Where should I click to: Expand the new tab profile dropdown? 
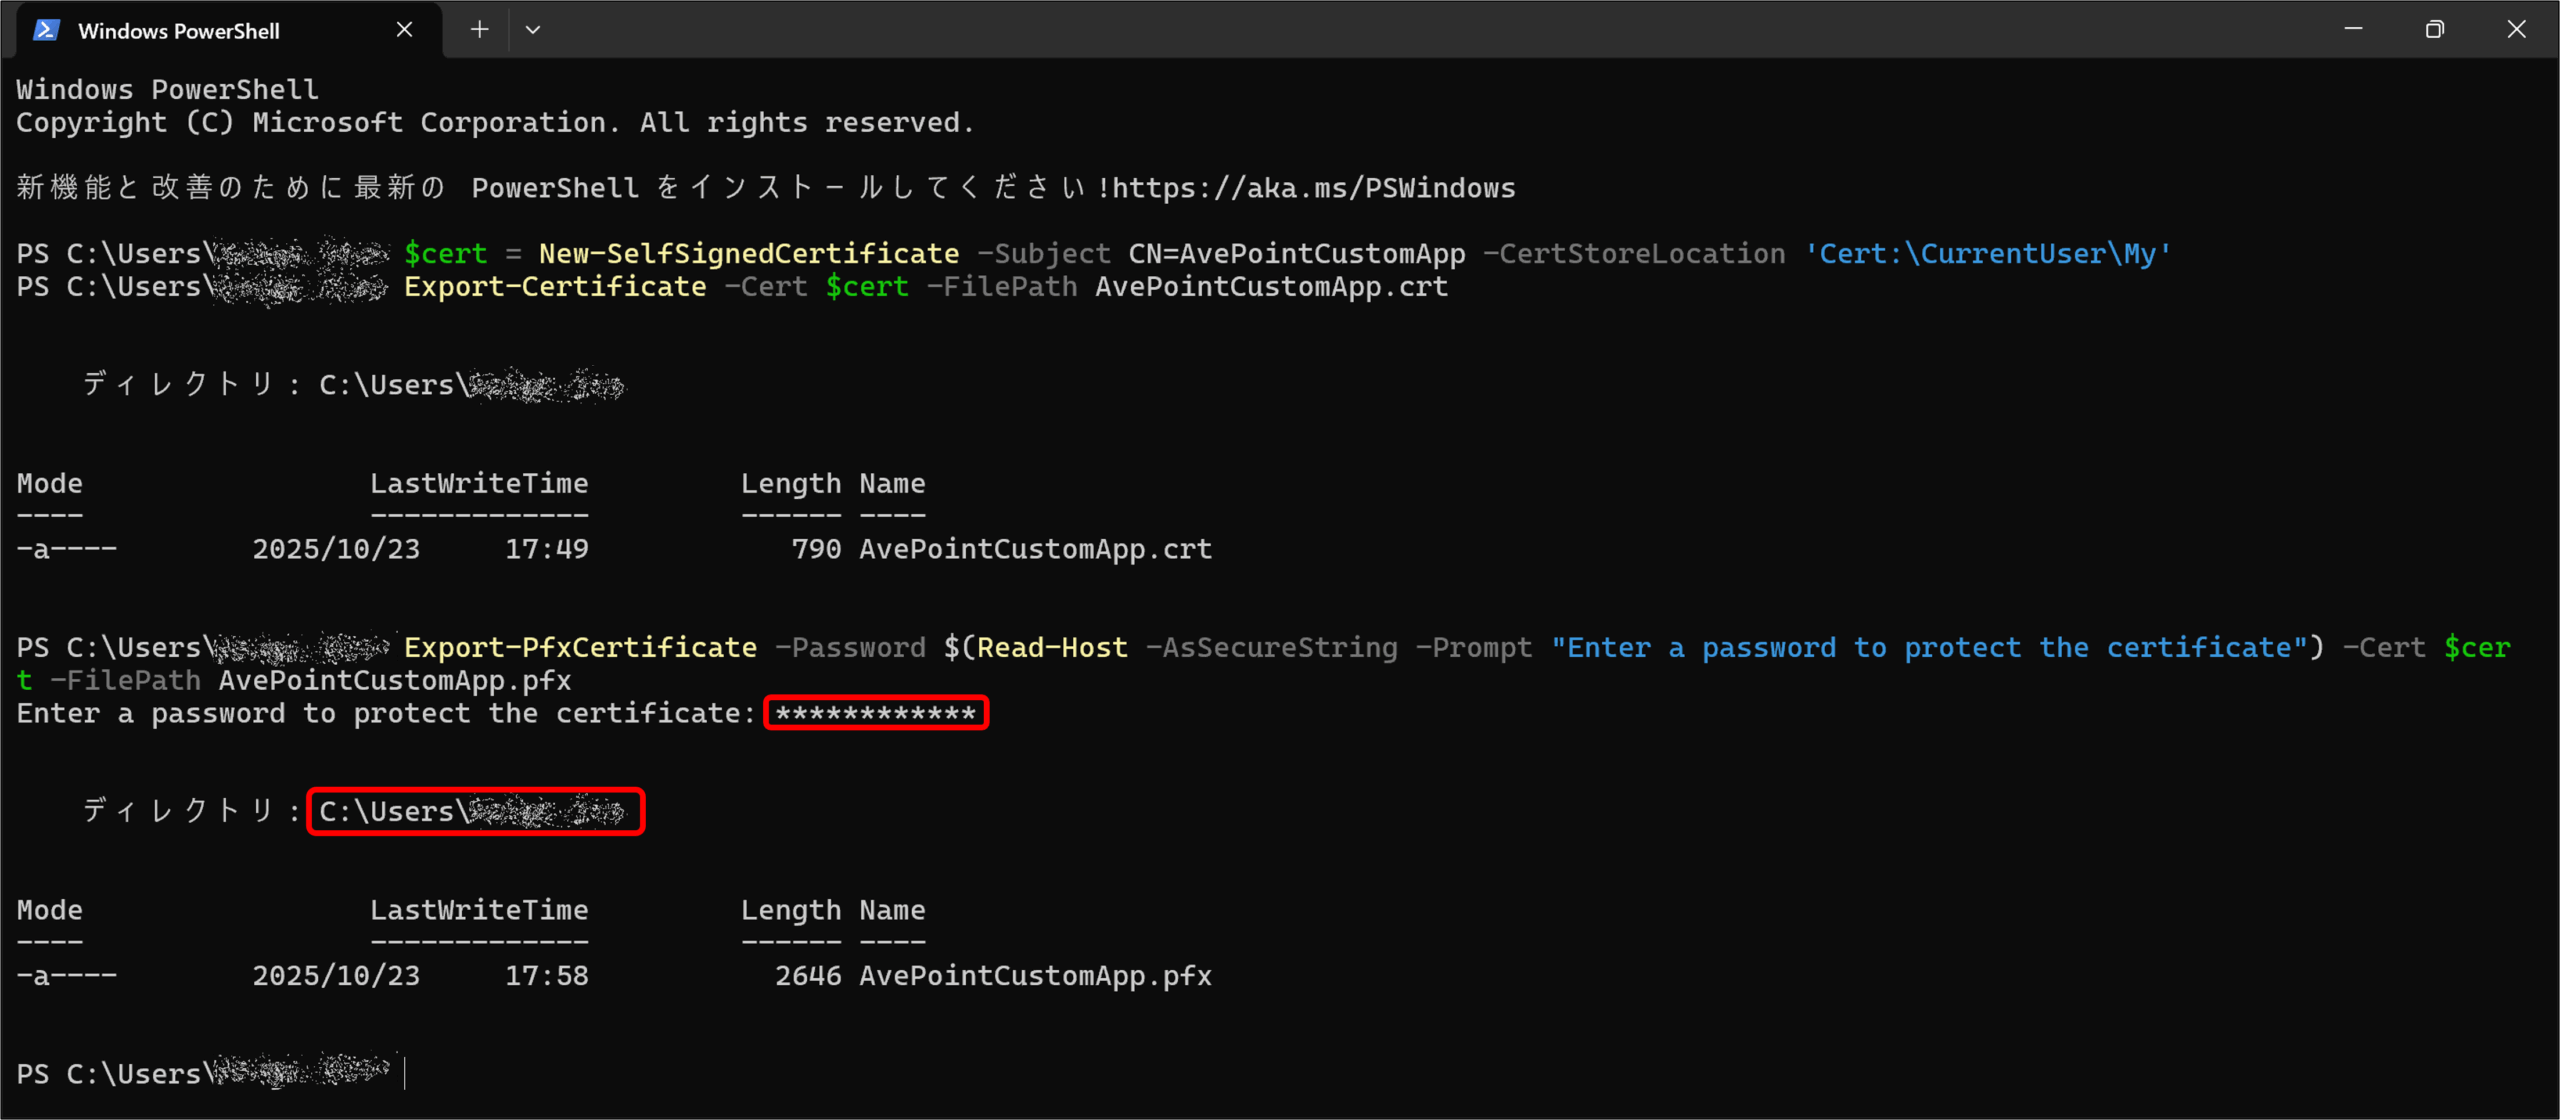(x=533, y=30)
